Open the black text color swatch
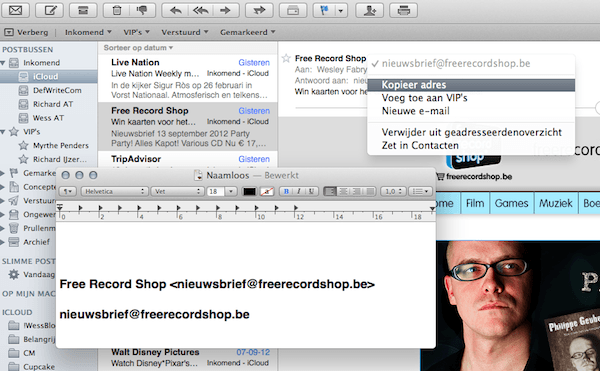 [x=249, y=191]
